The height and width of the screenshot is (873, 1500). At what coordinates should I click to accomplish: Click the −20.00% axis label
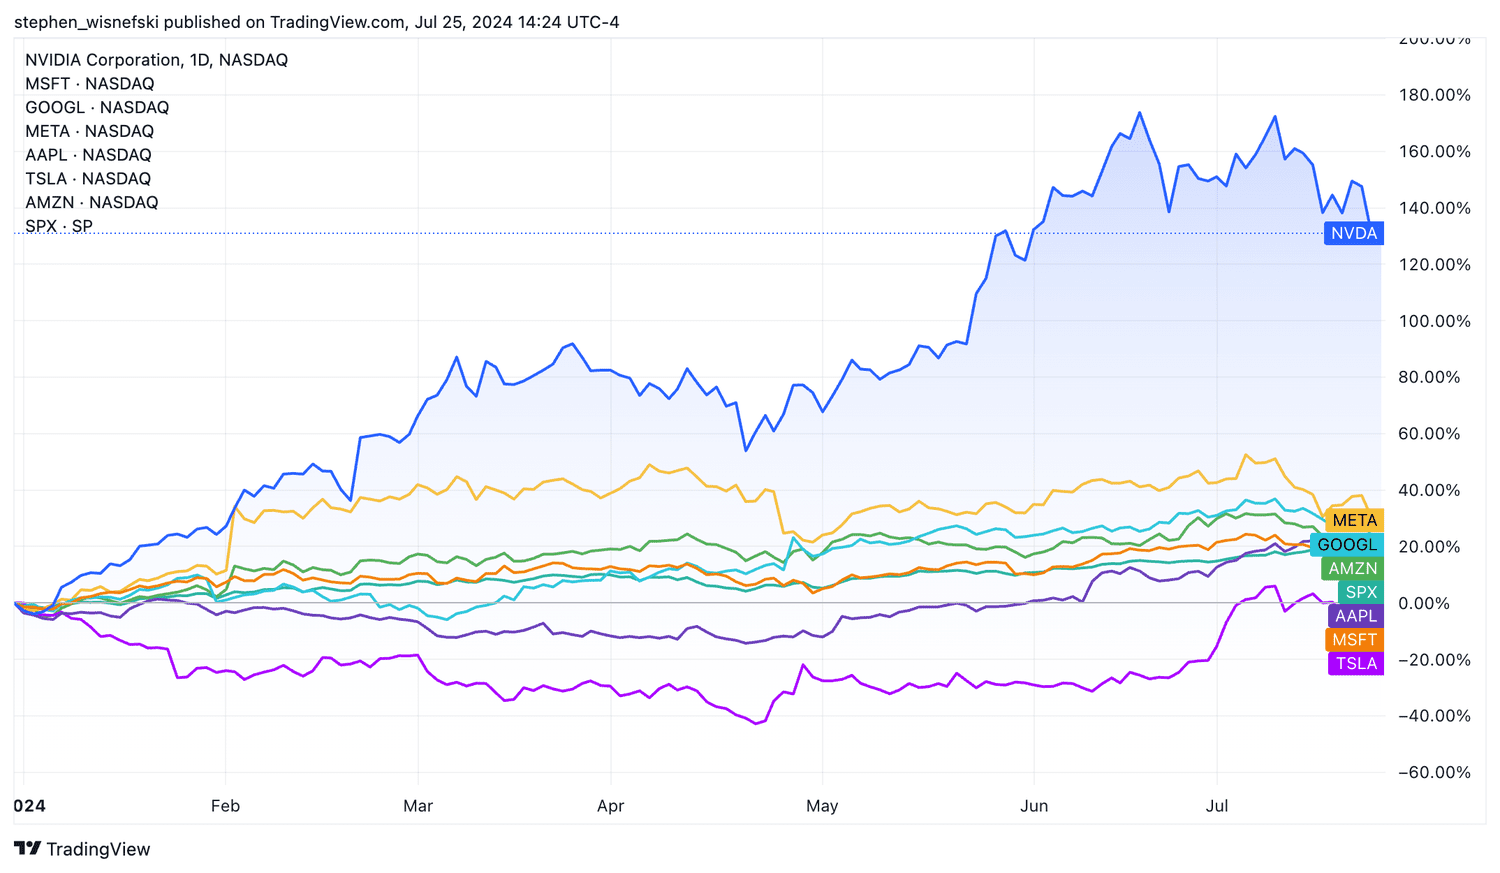coord(1434,660)
